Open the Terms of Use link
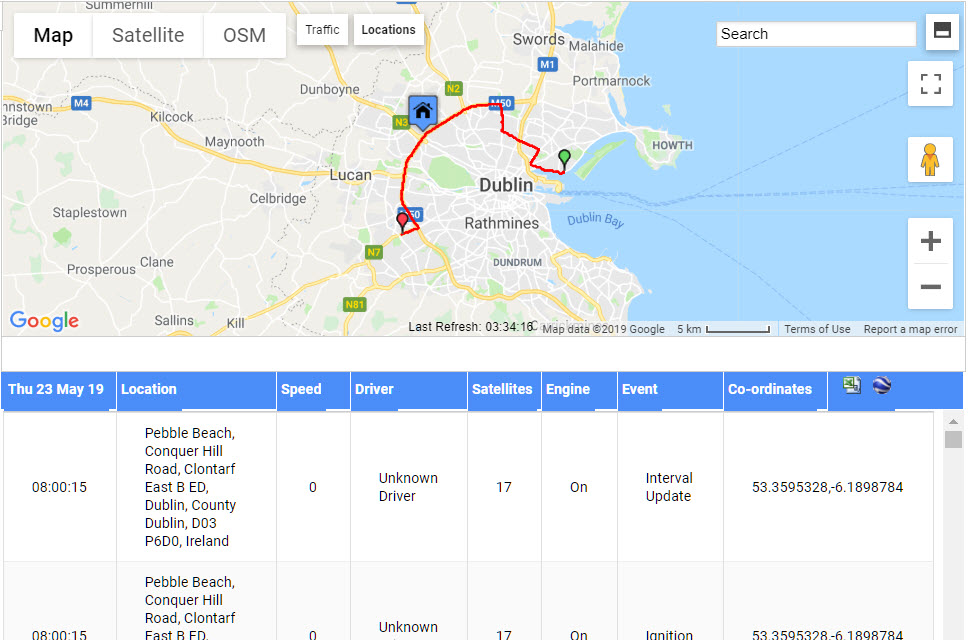This screenshot has height=640, width=969. (x=817, y=329)
